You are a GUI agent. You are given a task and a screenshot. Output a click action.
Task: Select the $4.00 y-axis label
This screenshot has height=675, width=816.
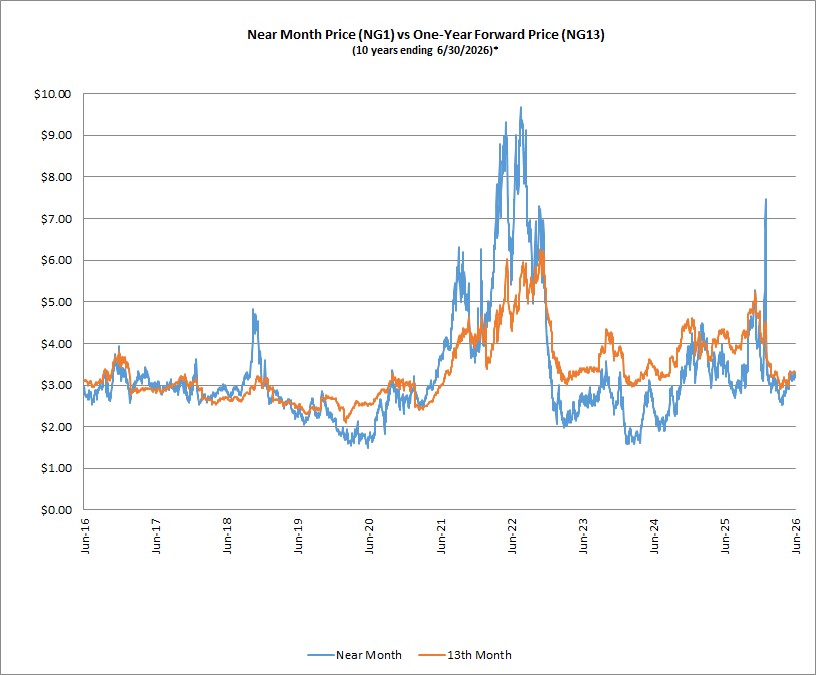[x=56, y=343]
